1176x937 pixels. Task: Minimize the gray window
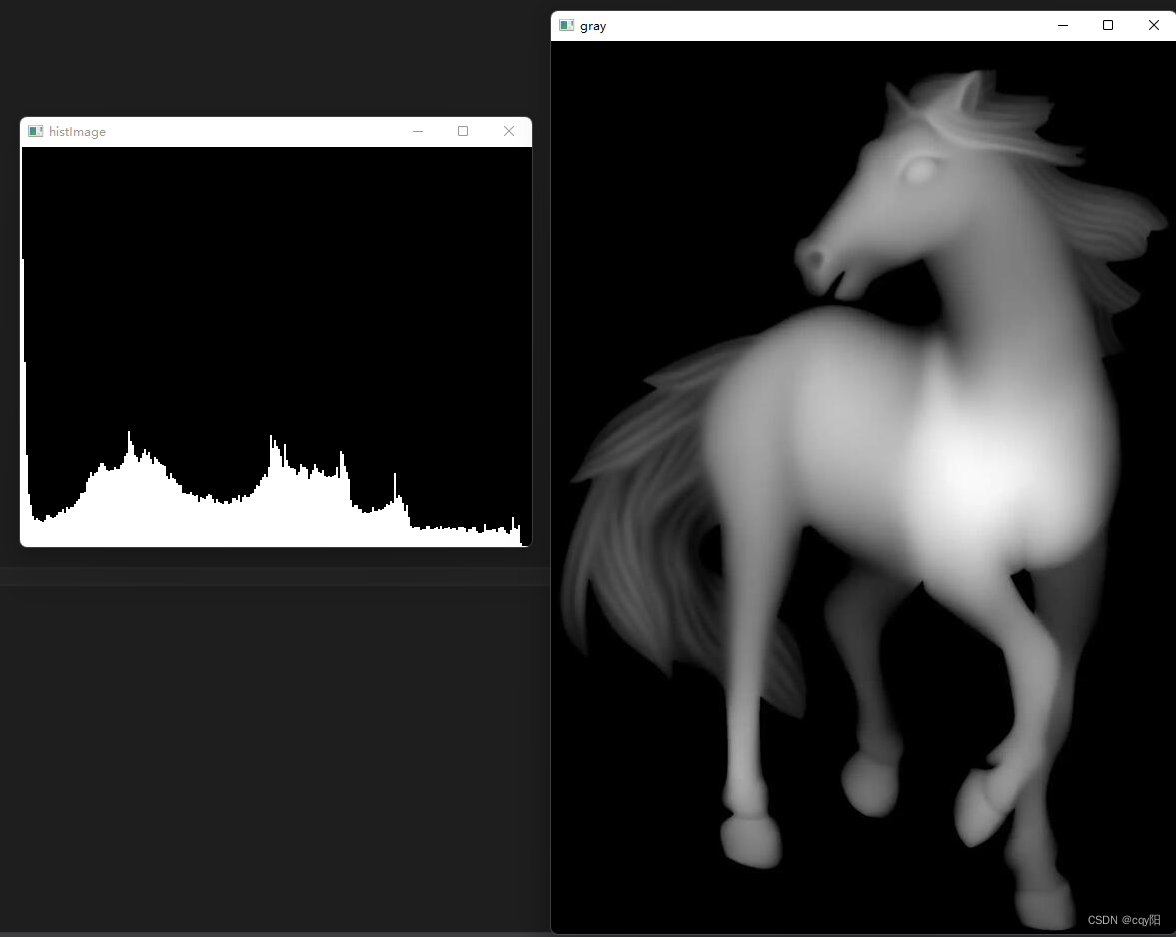1063,25
